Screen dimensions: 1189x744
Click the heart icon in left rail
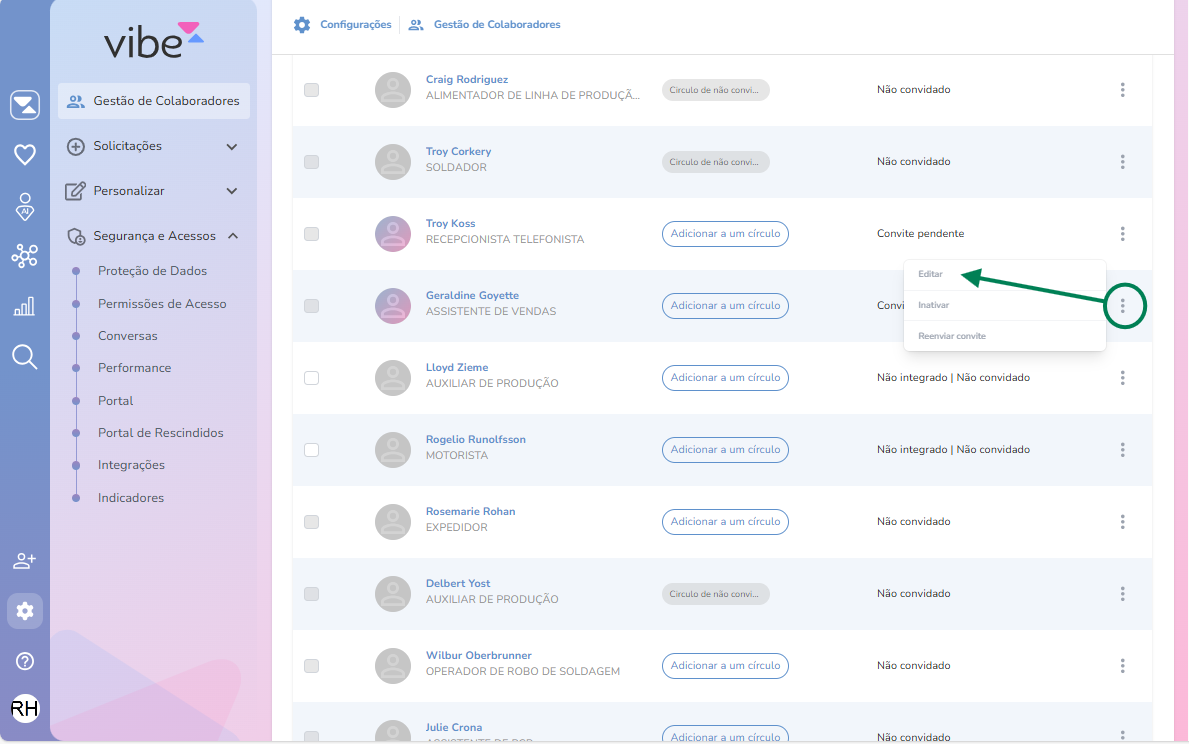coord(25,154)
